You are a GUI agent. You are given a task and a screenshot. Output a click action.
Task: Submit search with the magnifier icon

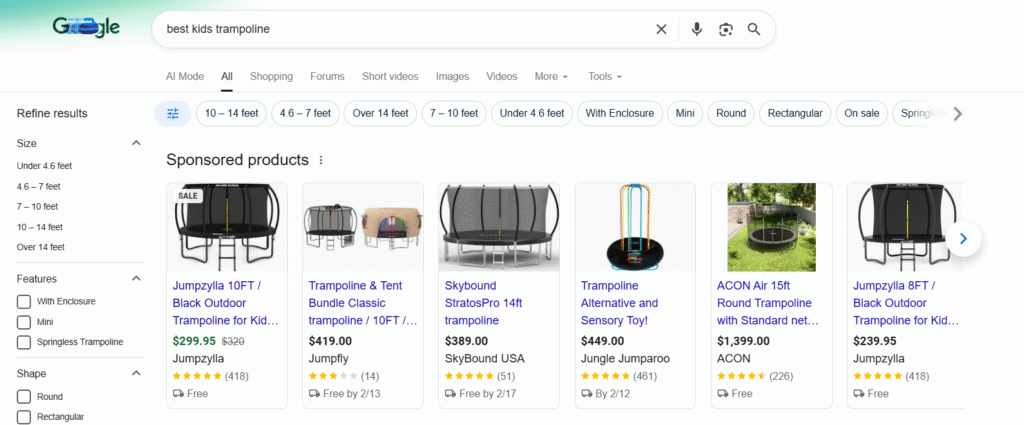[x=754, y=29]
